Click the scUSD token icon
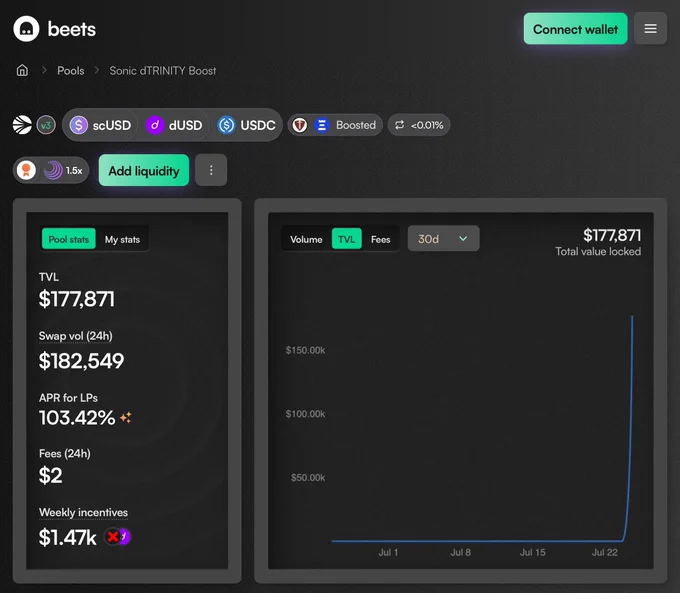Screen dimensions: 680x593 [79, 125]
